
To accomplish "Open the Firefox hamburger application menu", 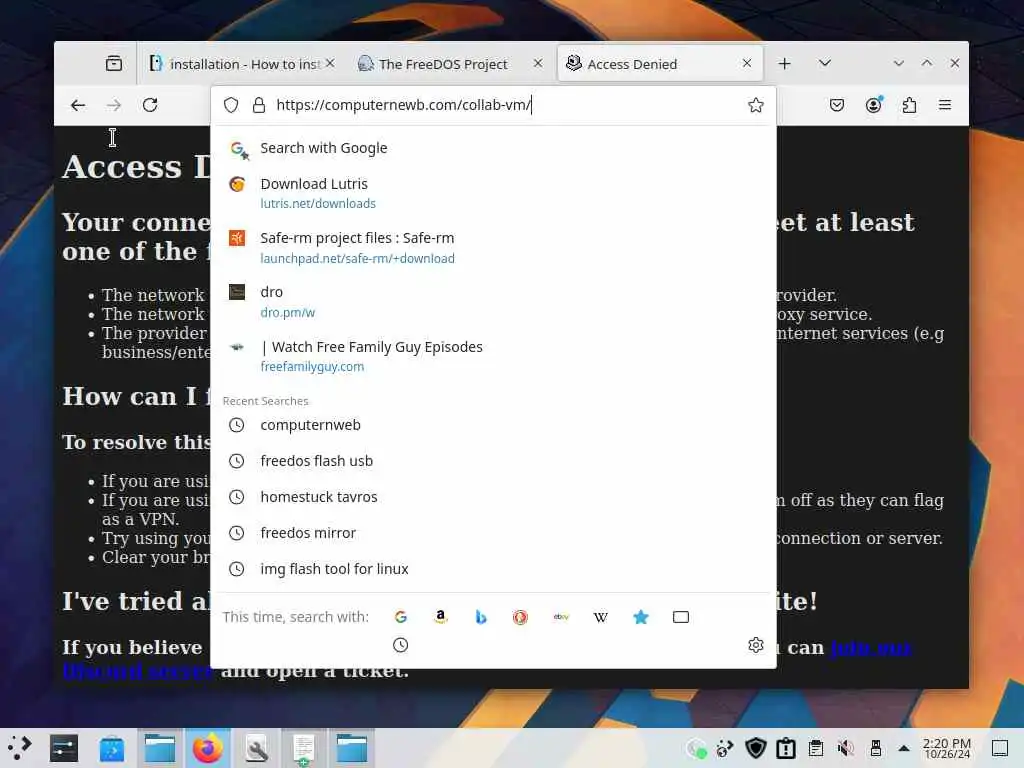I will tap(944, 105).
